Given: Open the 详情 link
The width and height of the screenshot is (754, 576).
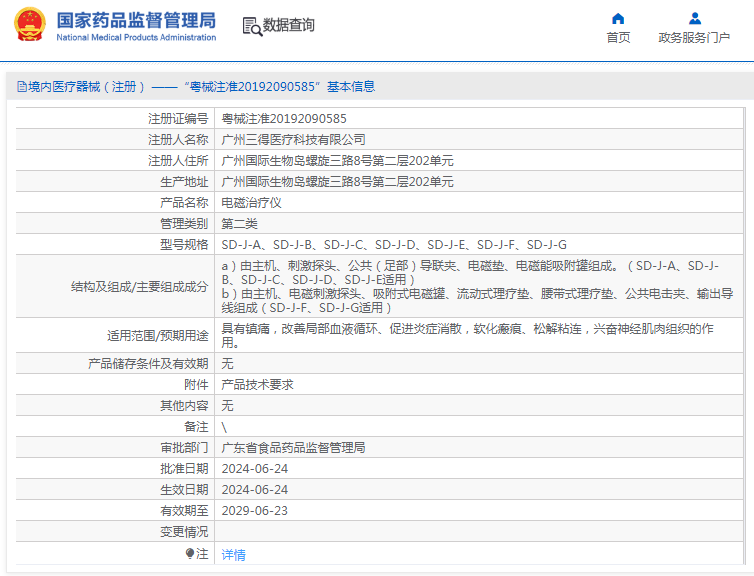Looking at the screenshot, I should coord(233,554).
